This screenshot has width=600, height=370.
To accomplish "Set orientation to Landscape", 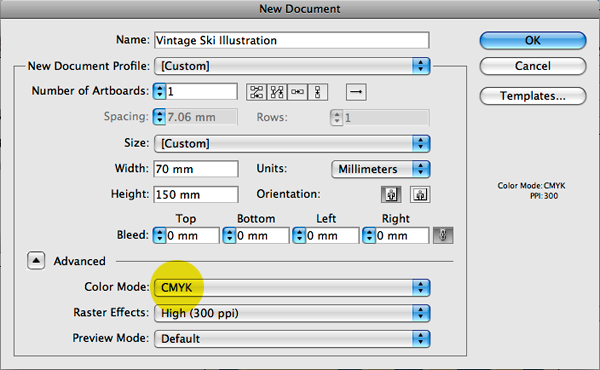I will click(420, 194).
